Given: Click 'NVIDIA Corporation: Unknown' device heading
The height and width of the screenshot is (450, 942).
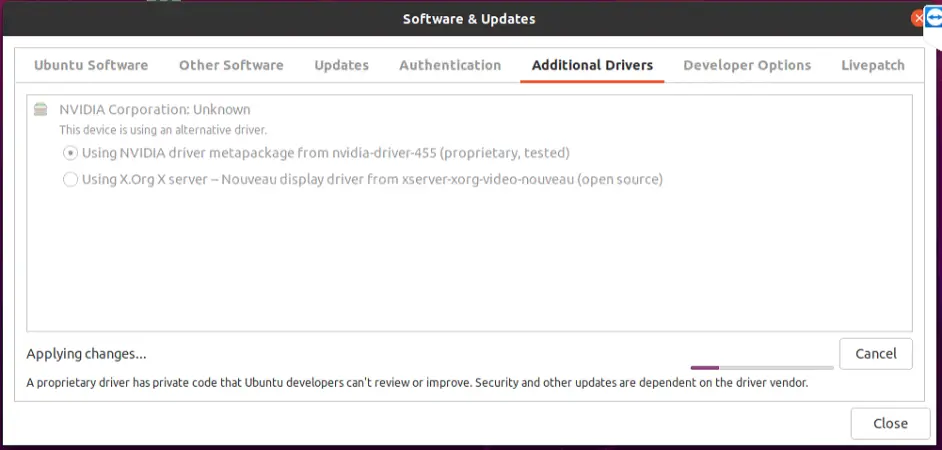Looking at the screenshot, I should [x=154, y=109].
